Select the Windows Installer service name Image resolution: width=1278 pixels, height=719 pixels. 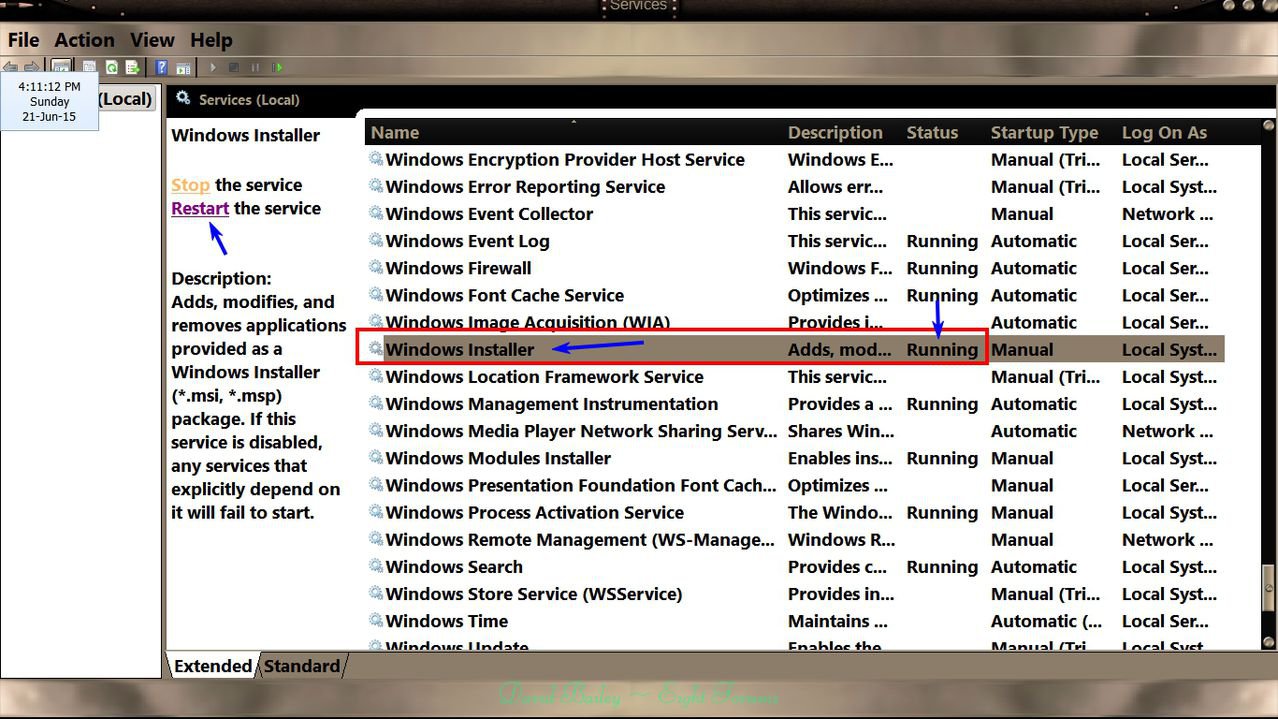pyautogui.click(x=460, y=349)
